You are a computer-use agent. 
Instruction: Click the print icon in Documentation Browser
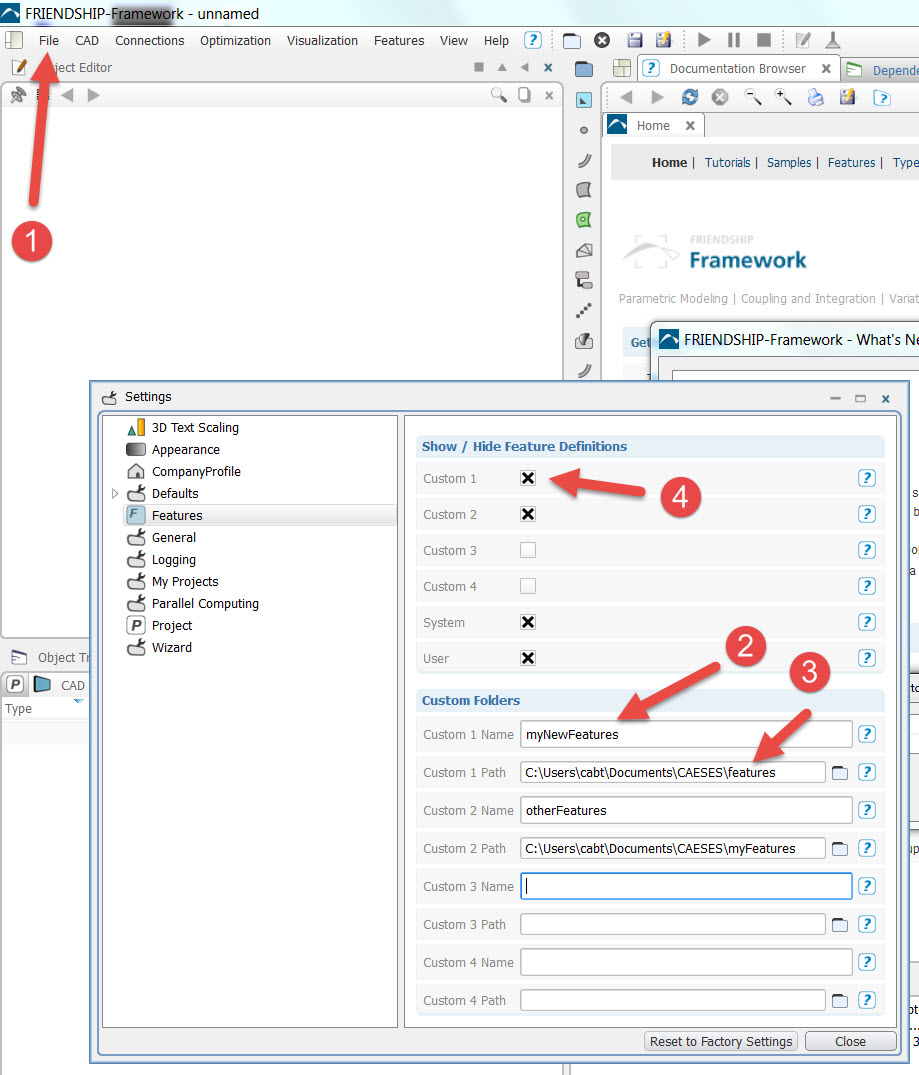(815, 97)
